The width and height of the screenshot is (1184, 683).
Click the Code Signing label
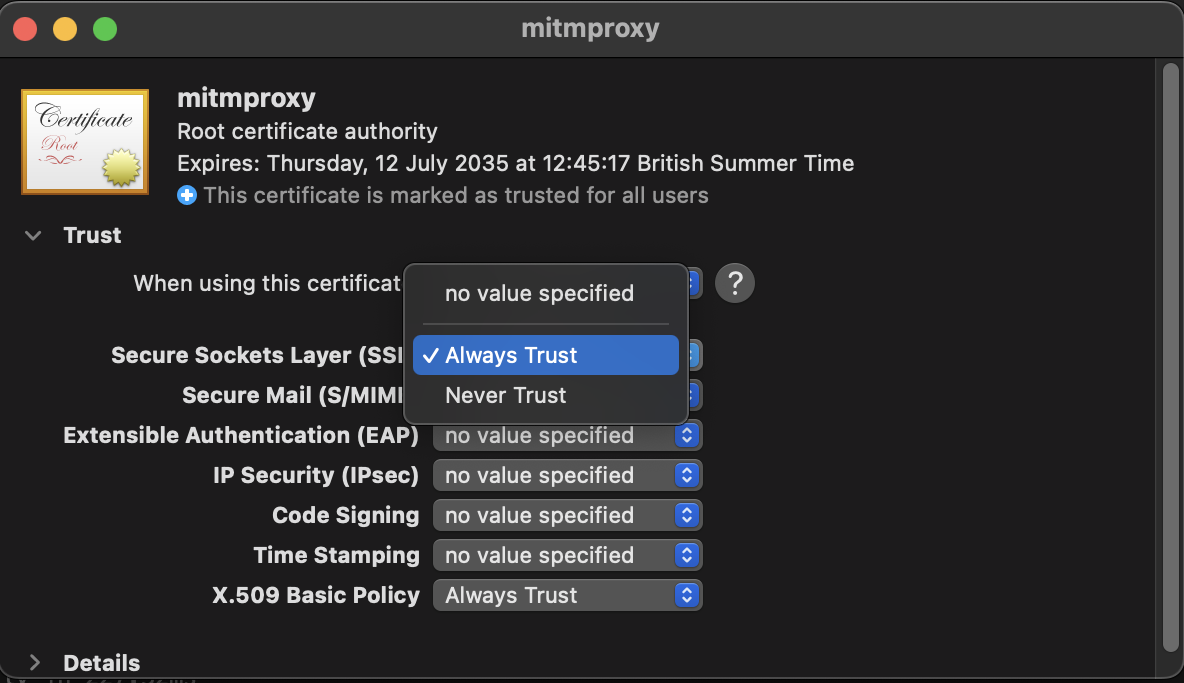346,515
